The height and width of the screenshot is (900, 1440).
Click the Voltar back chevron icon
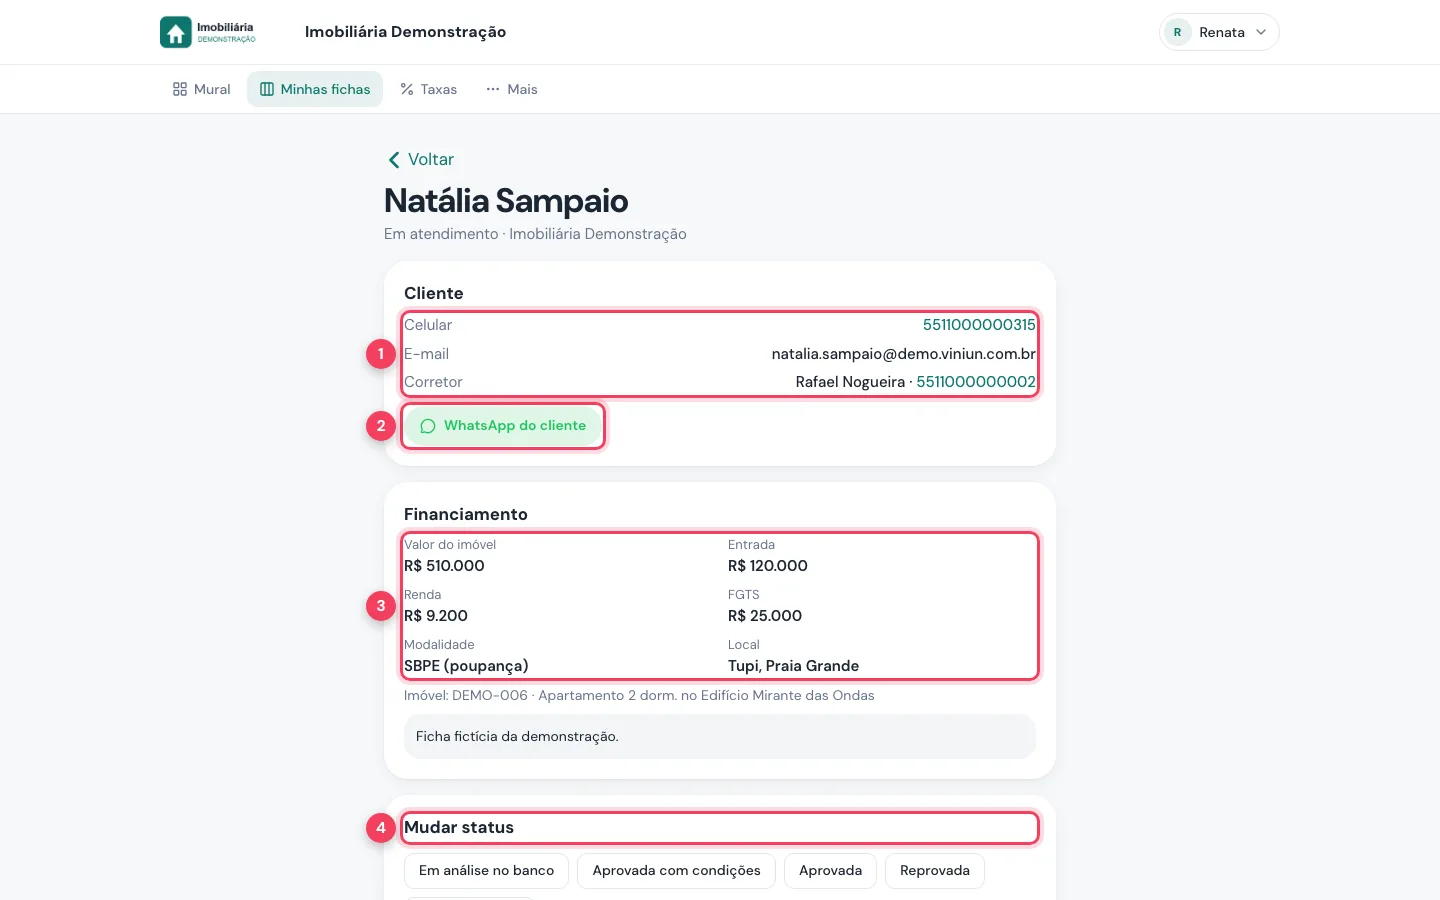coord(394,160)
